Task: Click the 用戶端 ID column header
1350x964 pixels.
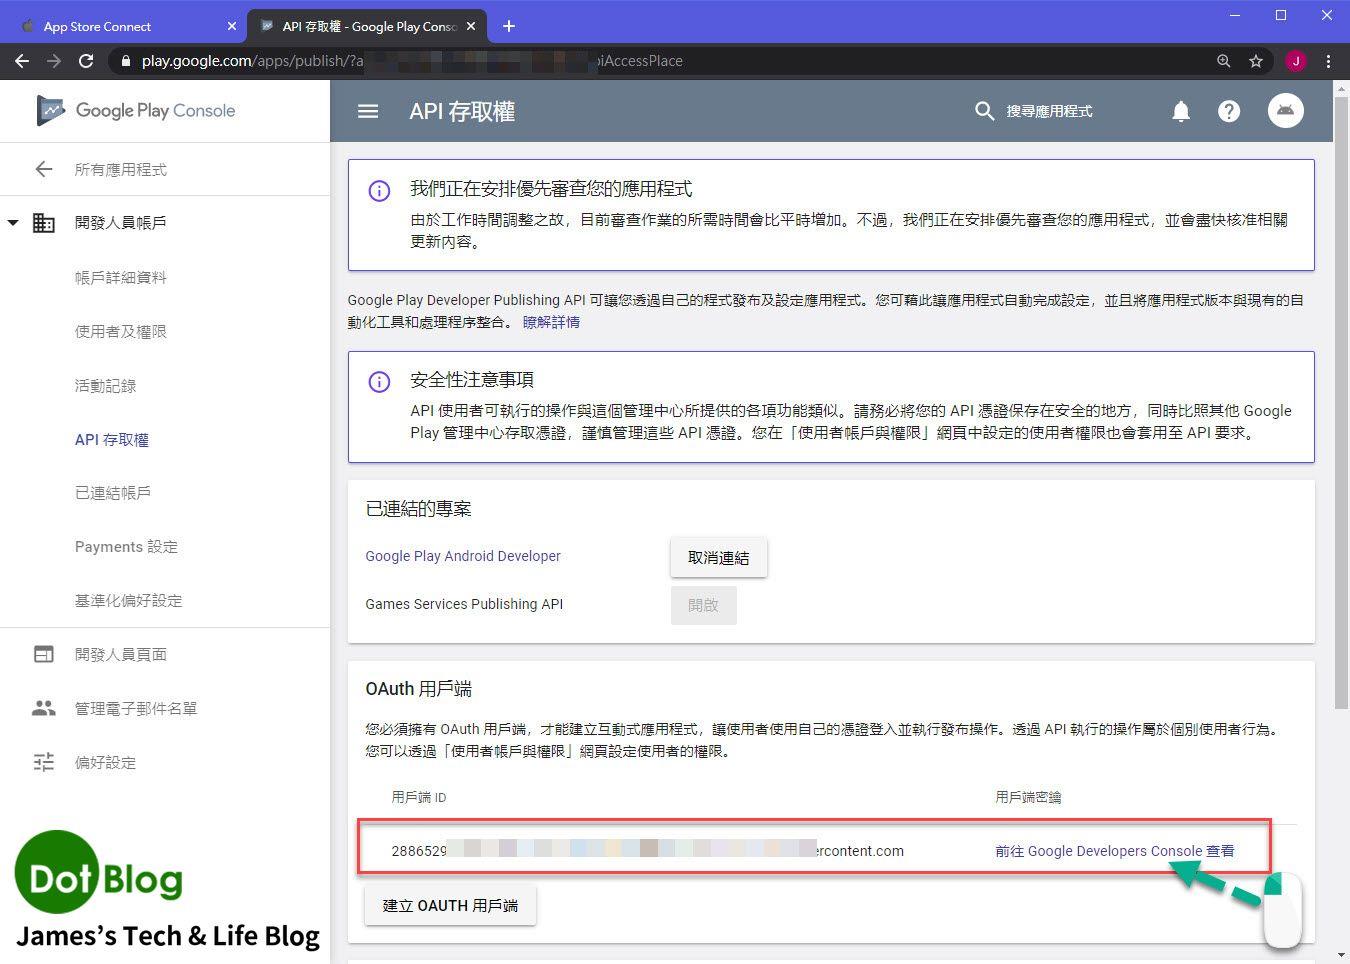Action: tap(419, 797)
